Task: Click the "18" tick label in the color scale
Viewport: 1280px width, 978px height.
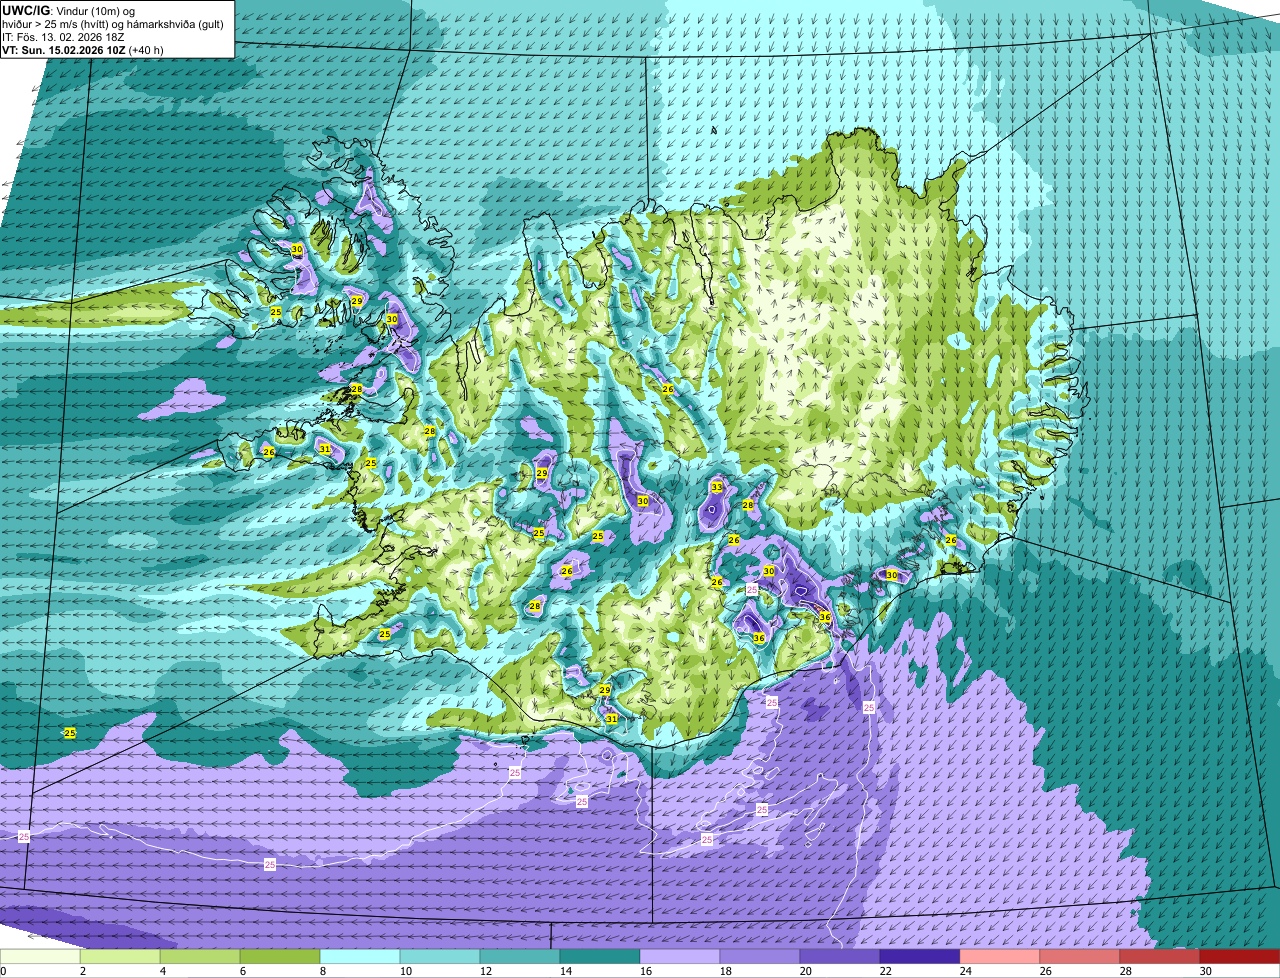Action: click(x=724, y=971)
